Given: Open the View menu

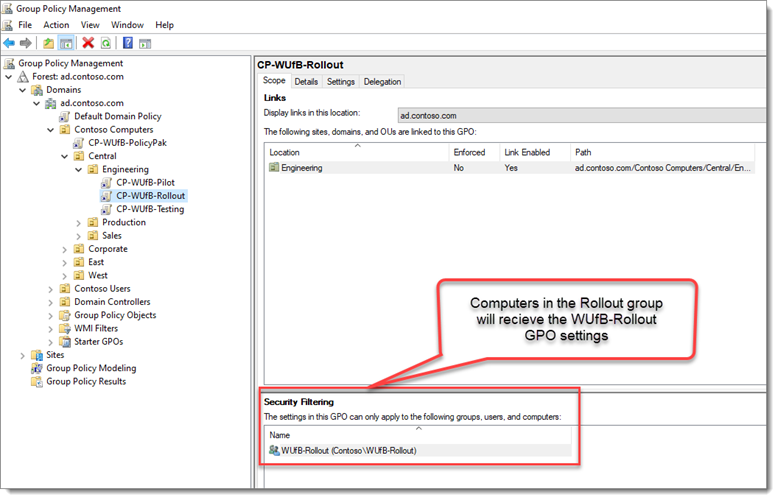Looking at the screenshot, I should click(x=90, y=25).
